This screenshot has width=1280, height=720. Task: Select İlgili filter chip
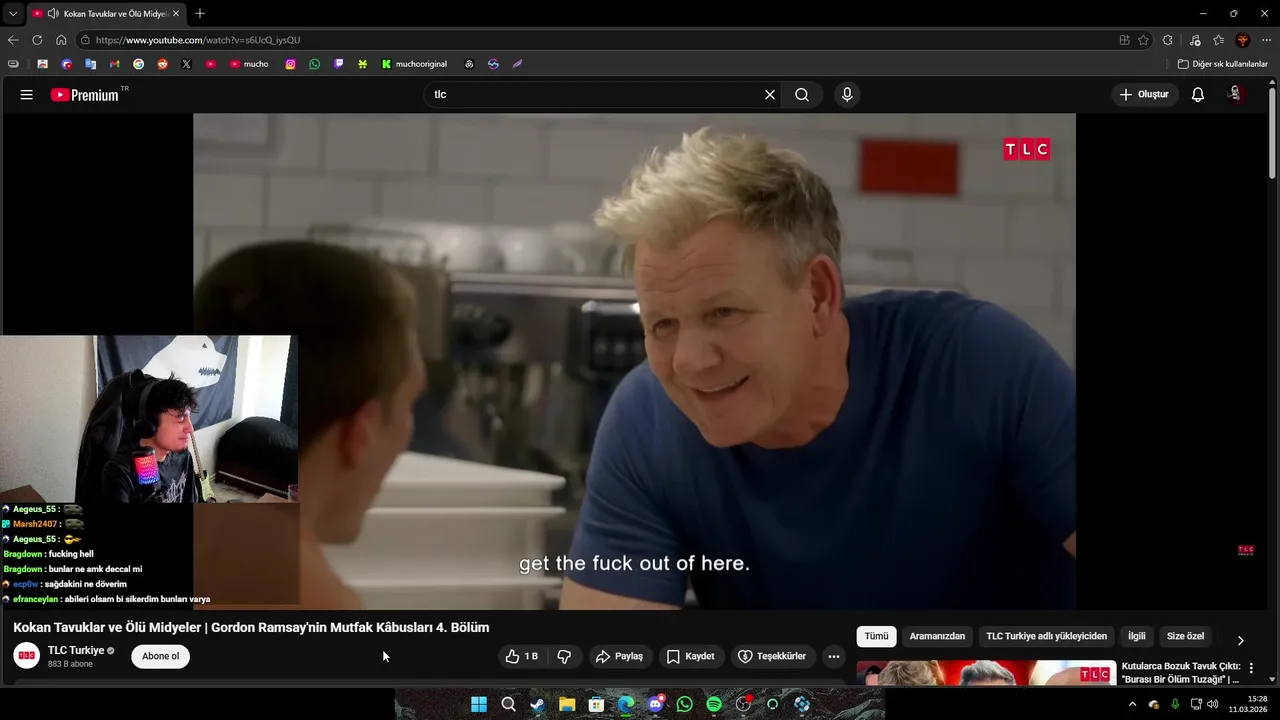1137,636
